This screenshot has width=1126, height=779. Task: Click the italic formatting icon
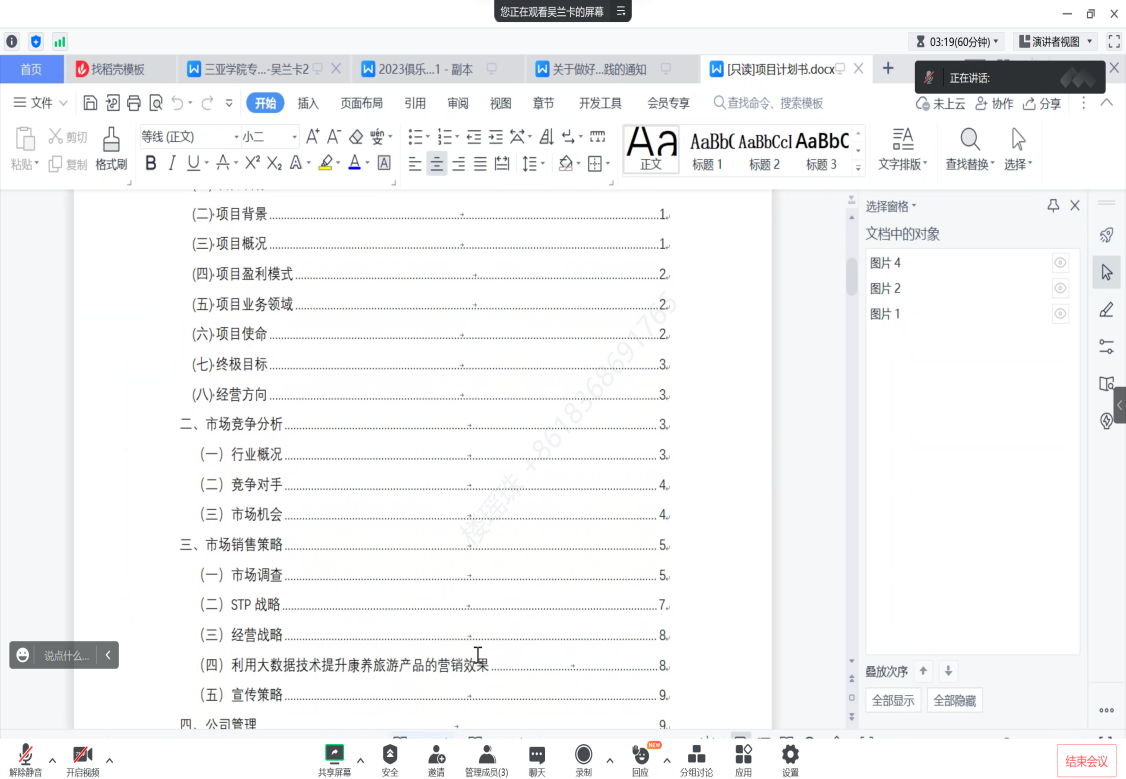172,163
